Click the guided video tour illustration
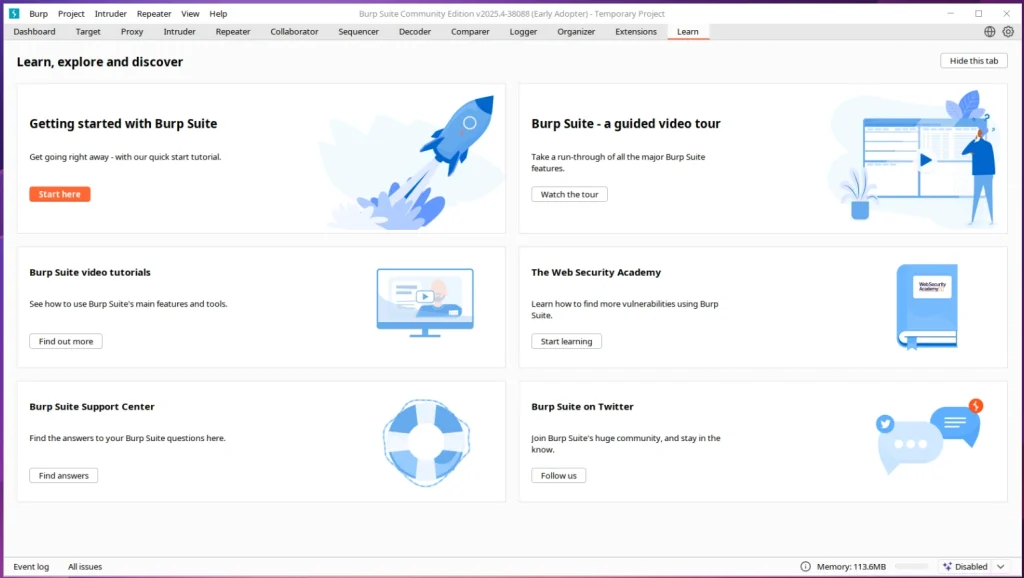 pos(914,158)
